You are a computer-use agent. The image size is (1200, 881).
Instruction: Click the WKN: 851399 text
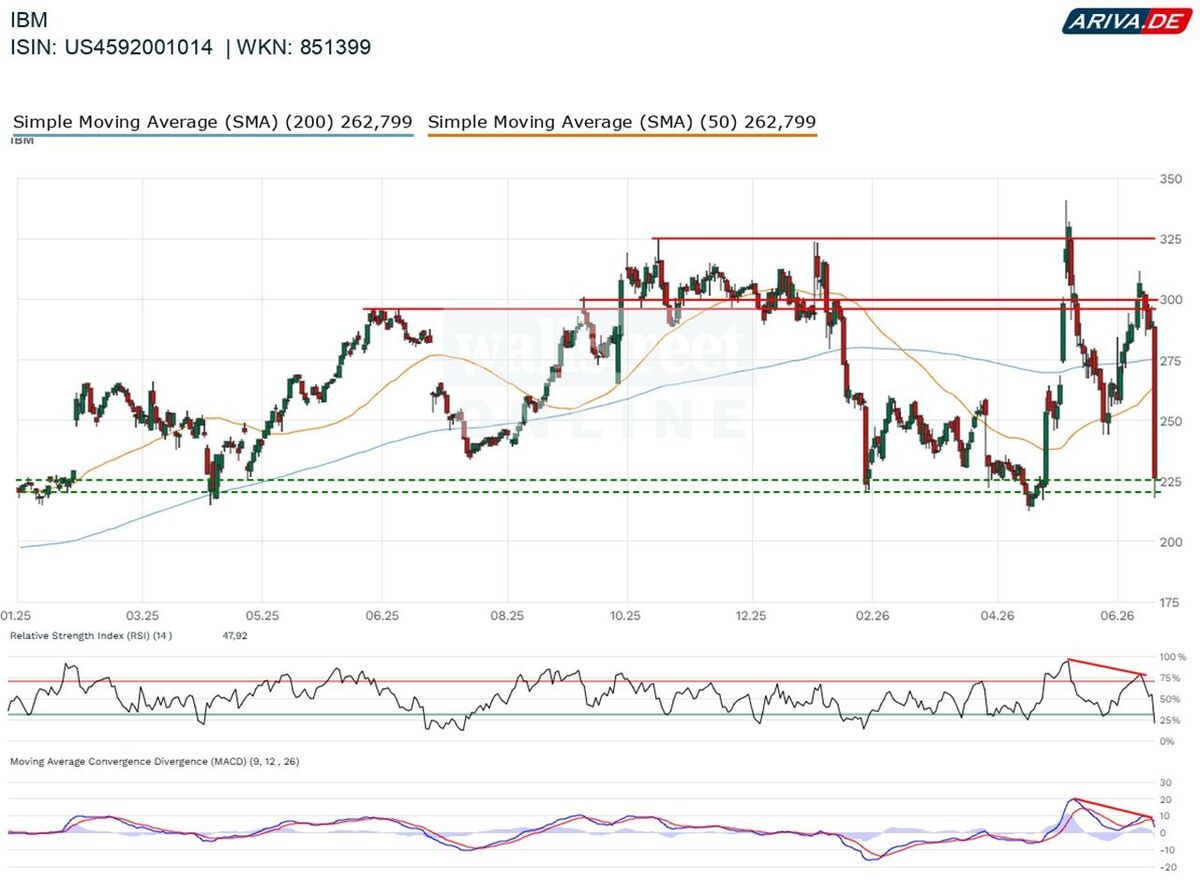pos(304,47)
